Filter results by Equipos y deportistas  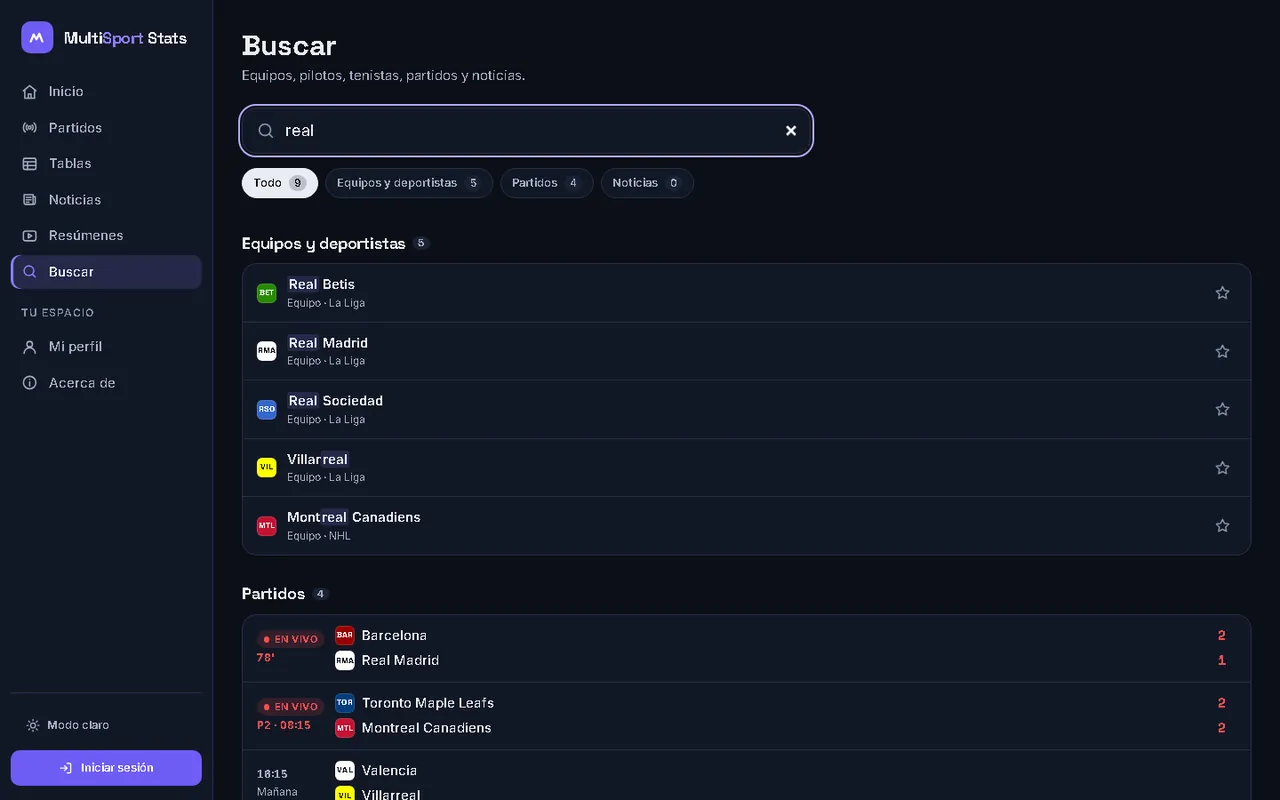(x=409, y=183)
